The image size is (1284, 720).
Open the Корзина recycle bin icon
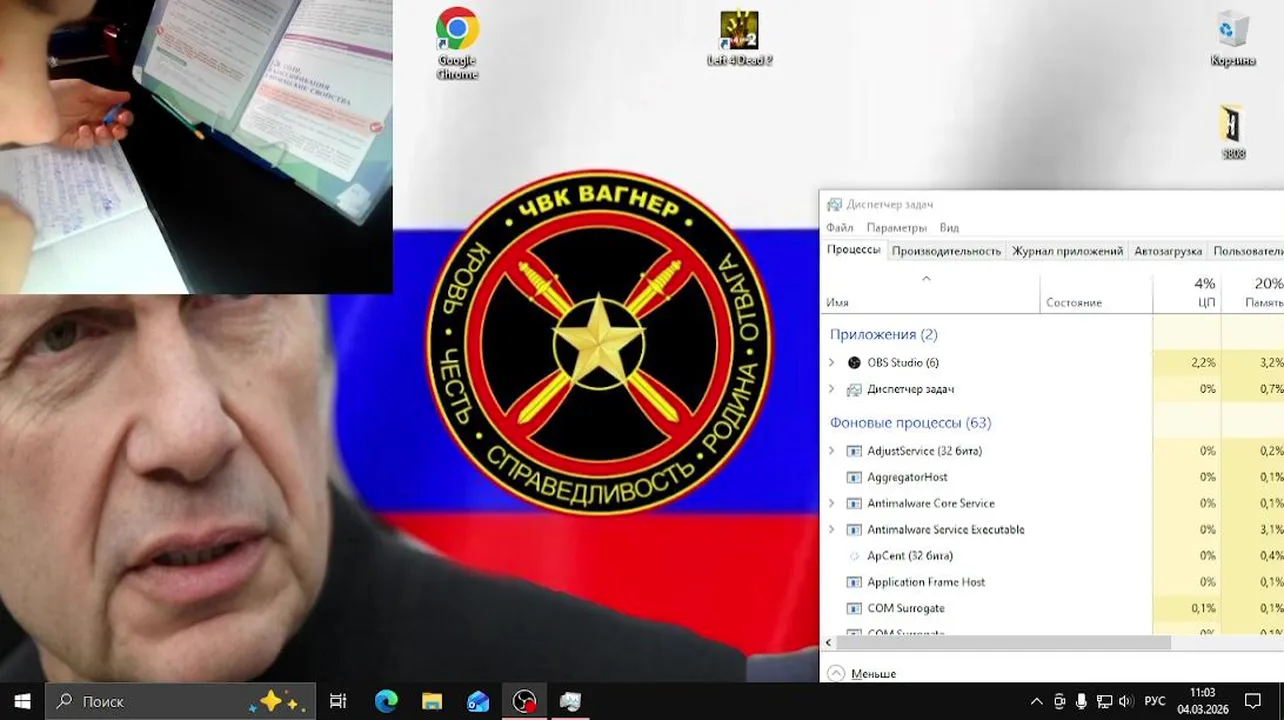pyautogui.click(x=1232, y=38)
